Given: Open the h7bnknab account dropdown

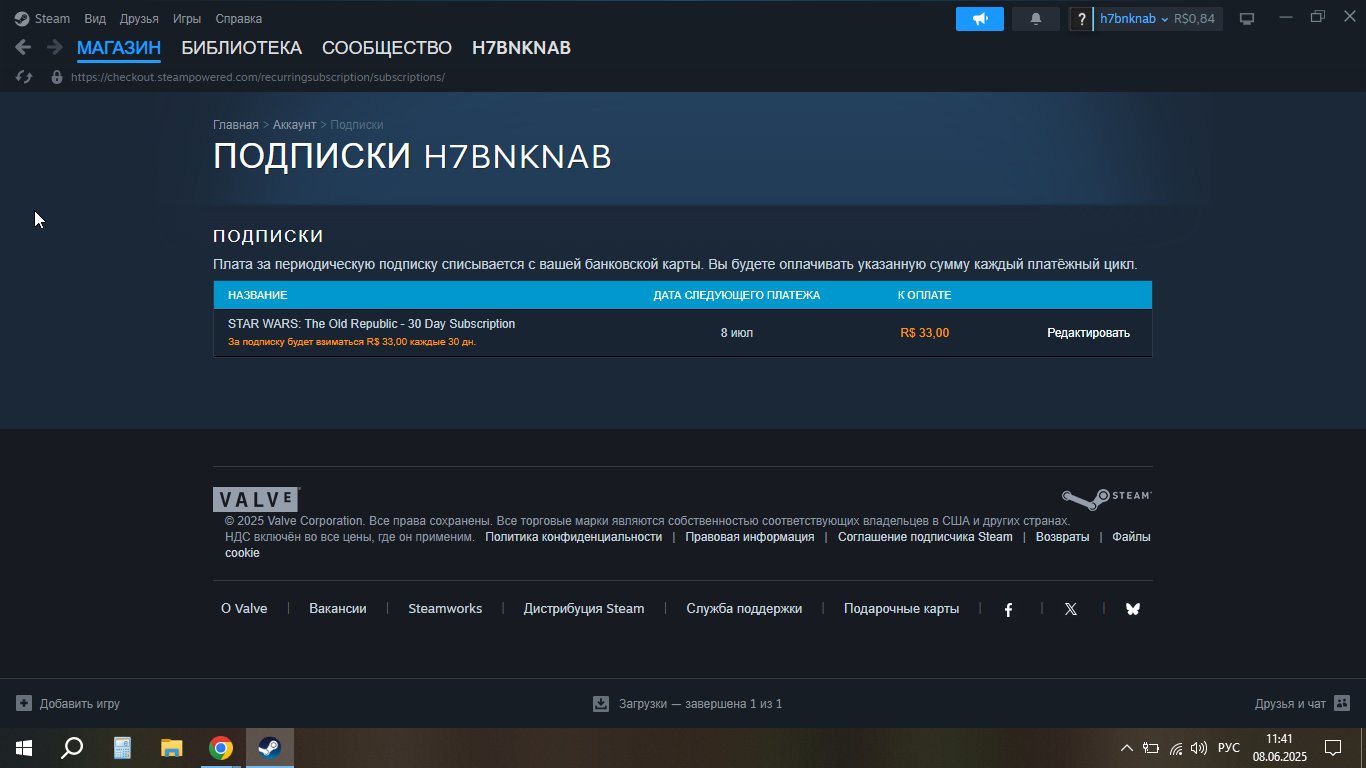Looking at the screenshot, I should pyautogui.click(x=1134, y=19).
